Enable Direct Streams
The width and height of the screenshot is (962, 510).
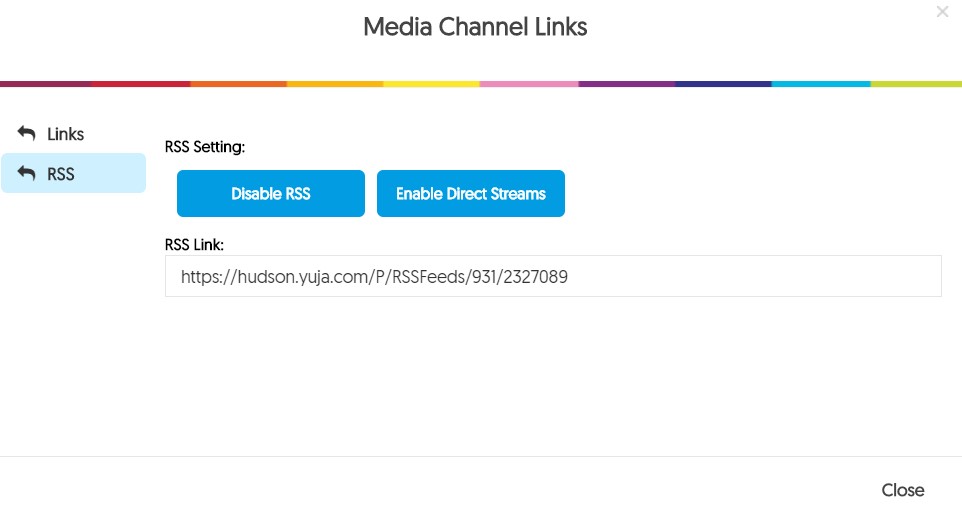point(471,193)
